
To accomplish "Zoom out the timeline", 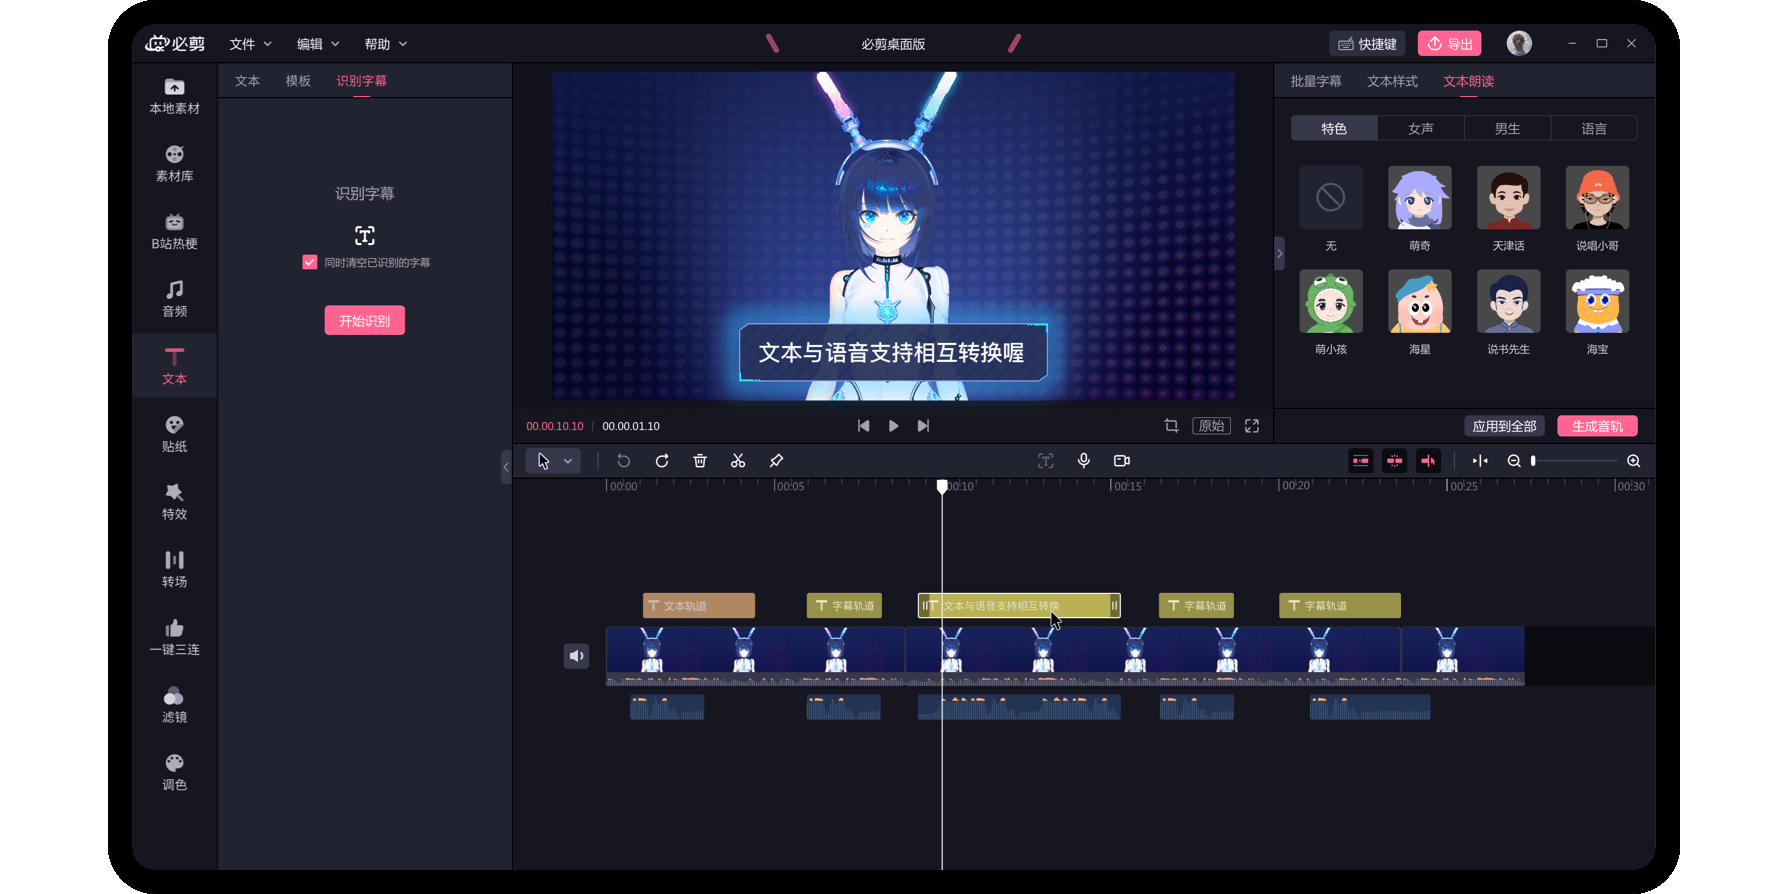I will pyautogui.click(x=1514, y=461).
